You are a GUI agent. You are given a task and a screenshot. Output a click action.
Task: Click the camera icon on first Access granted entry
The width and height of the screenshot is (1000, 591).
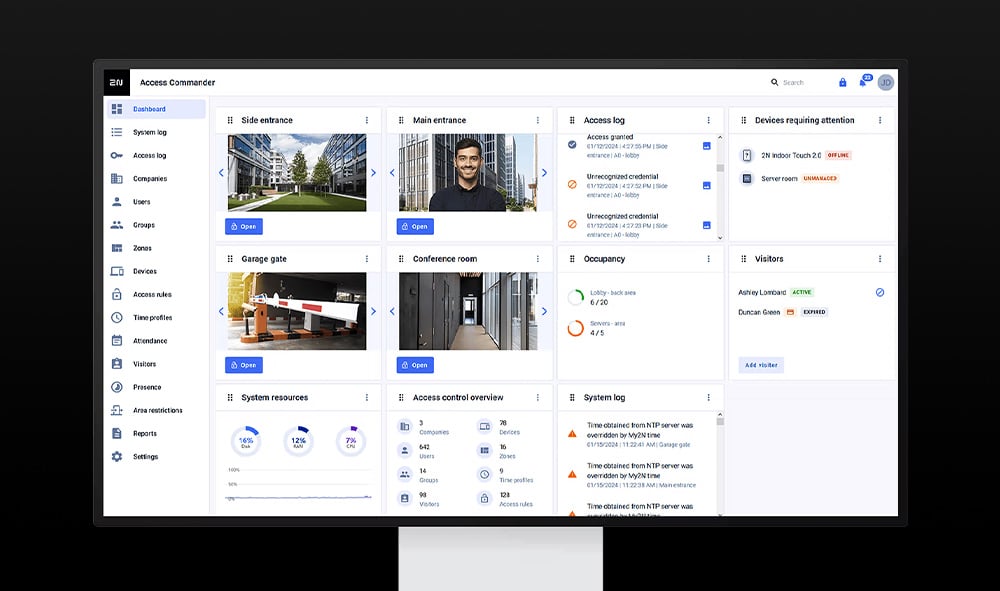(708, 146)
